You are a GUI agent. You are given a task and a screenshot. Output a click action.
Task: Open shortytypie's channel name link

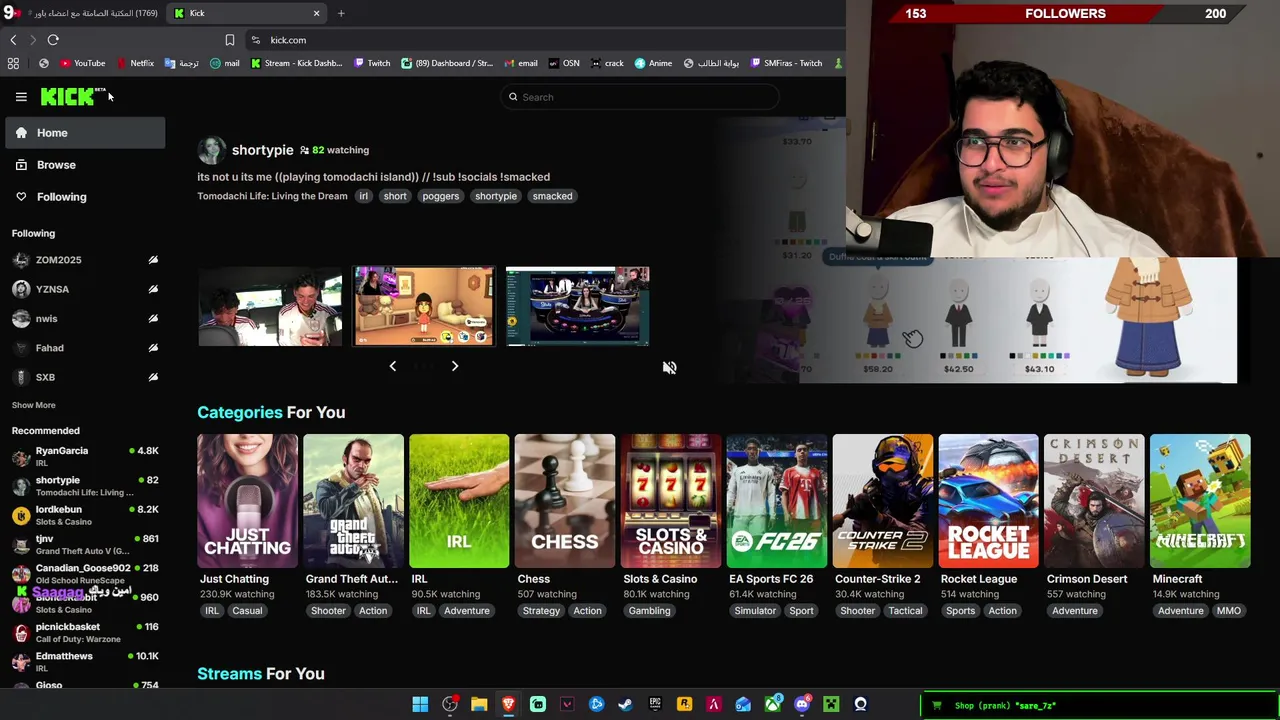pos(262,150)
